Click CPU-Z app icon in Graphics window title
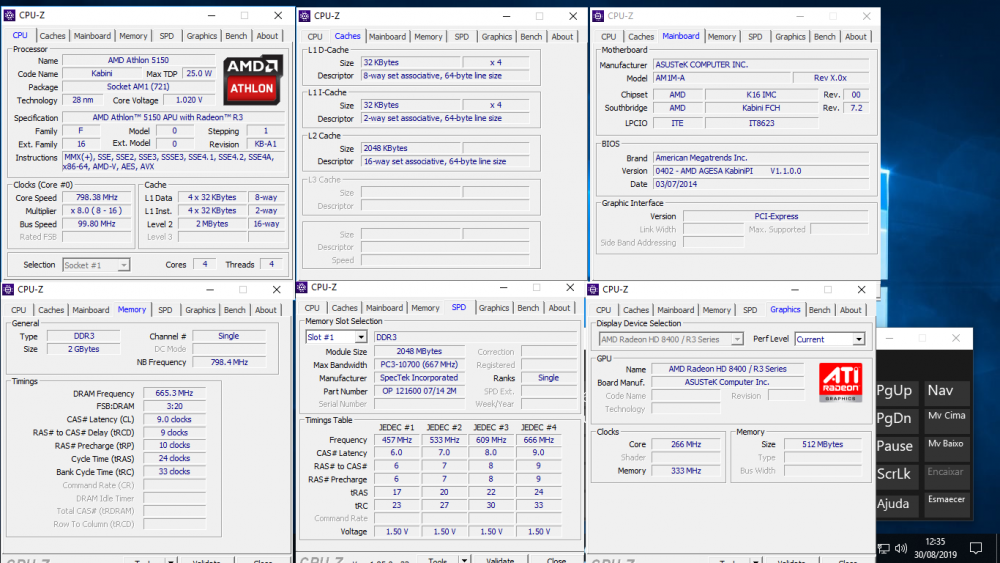This screenshot has height=563, width=1000. click(592, 289)
